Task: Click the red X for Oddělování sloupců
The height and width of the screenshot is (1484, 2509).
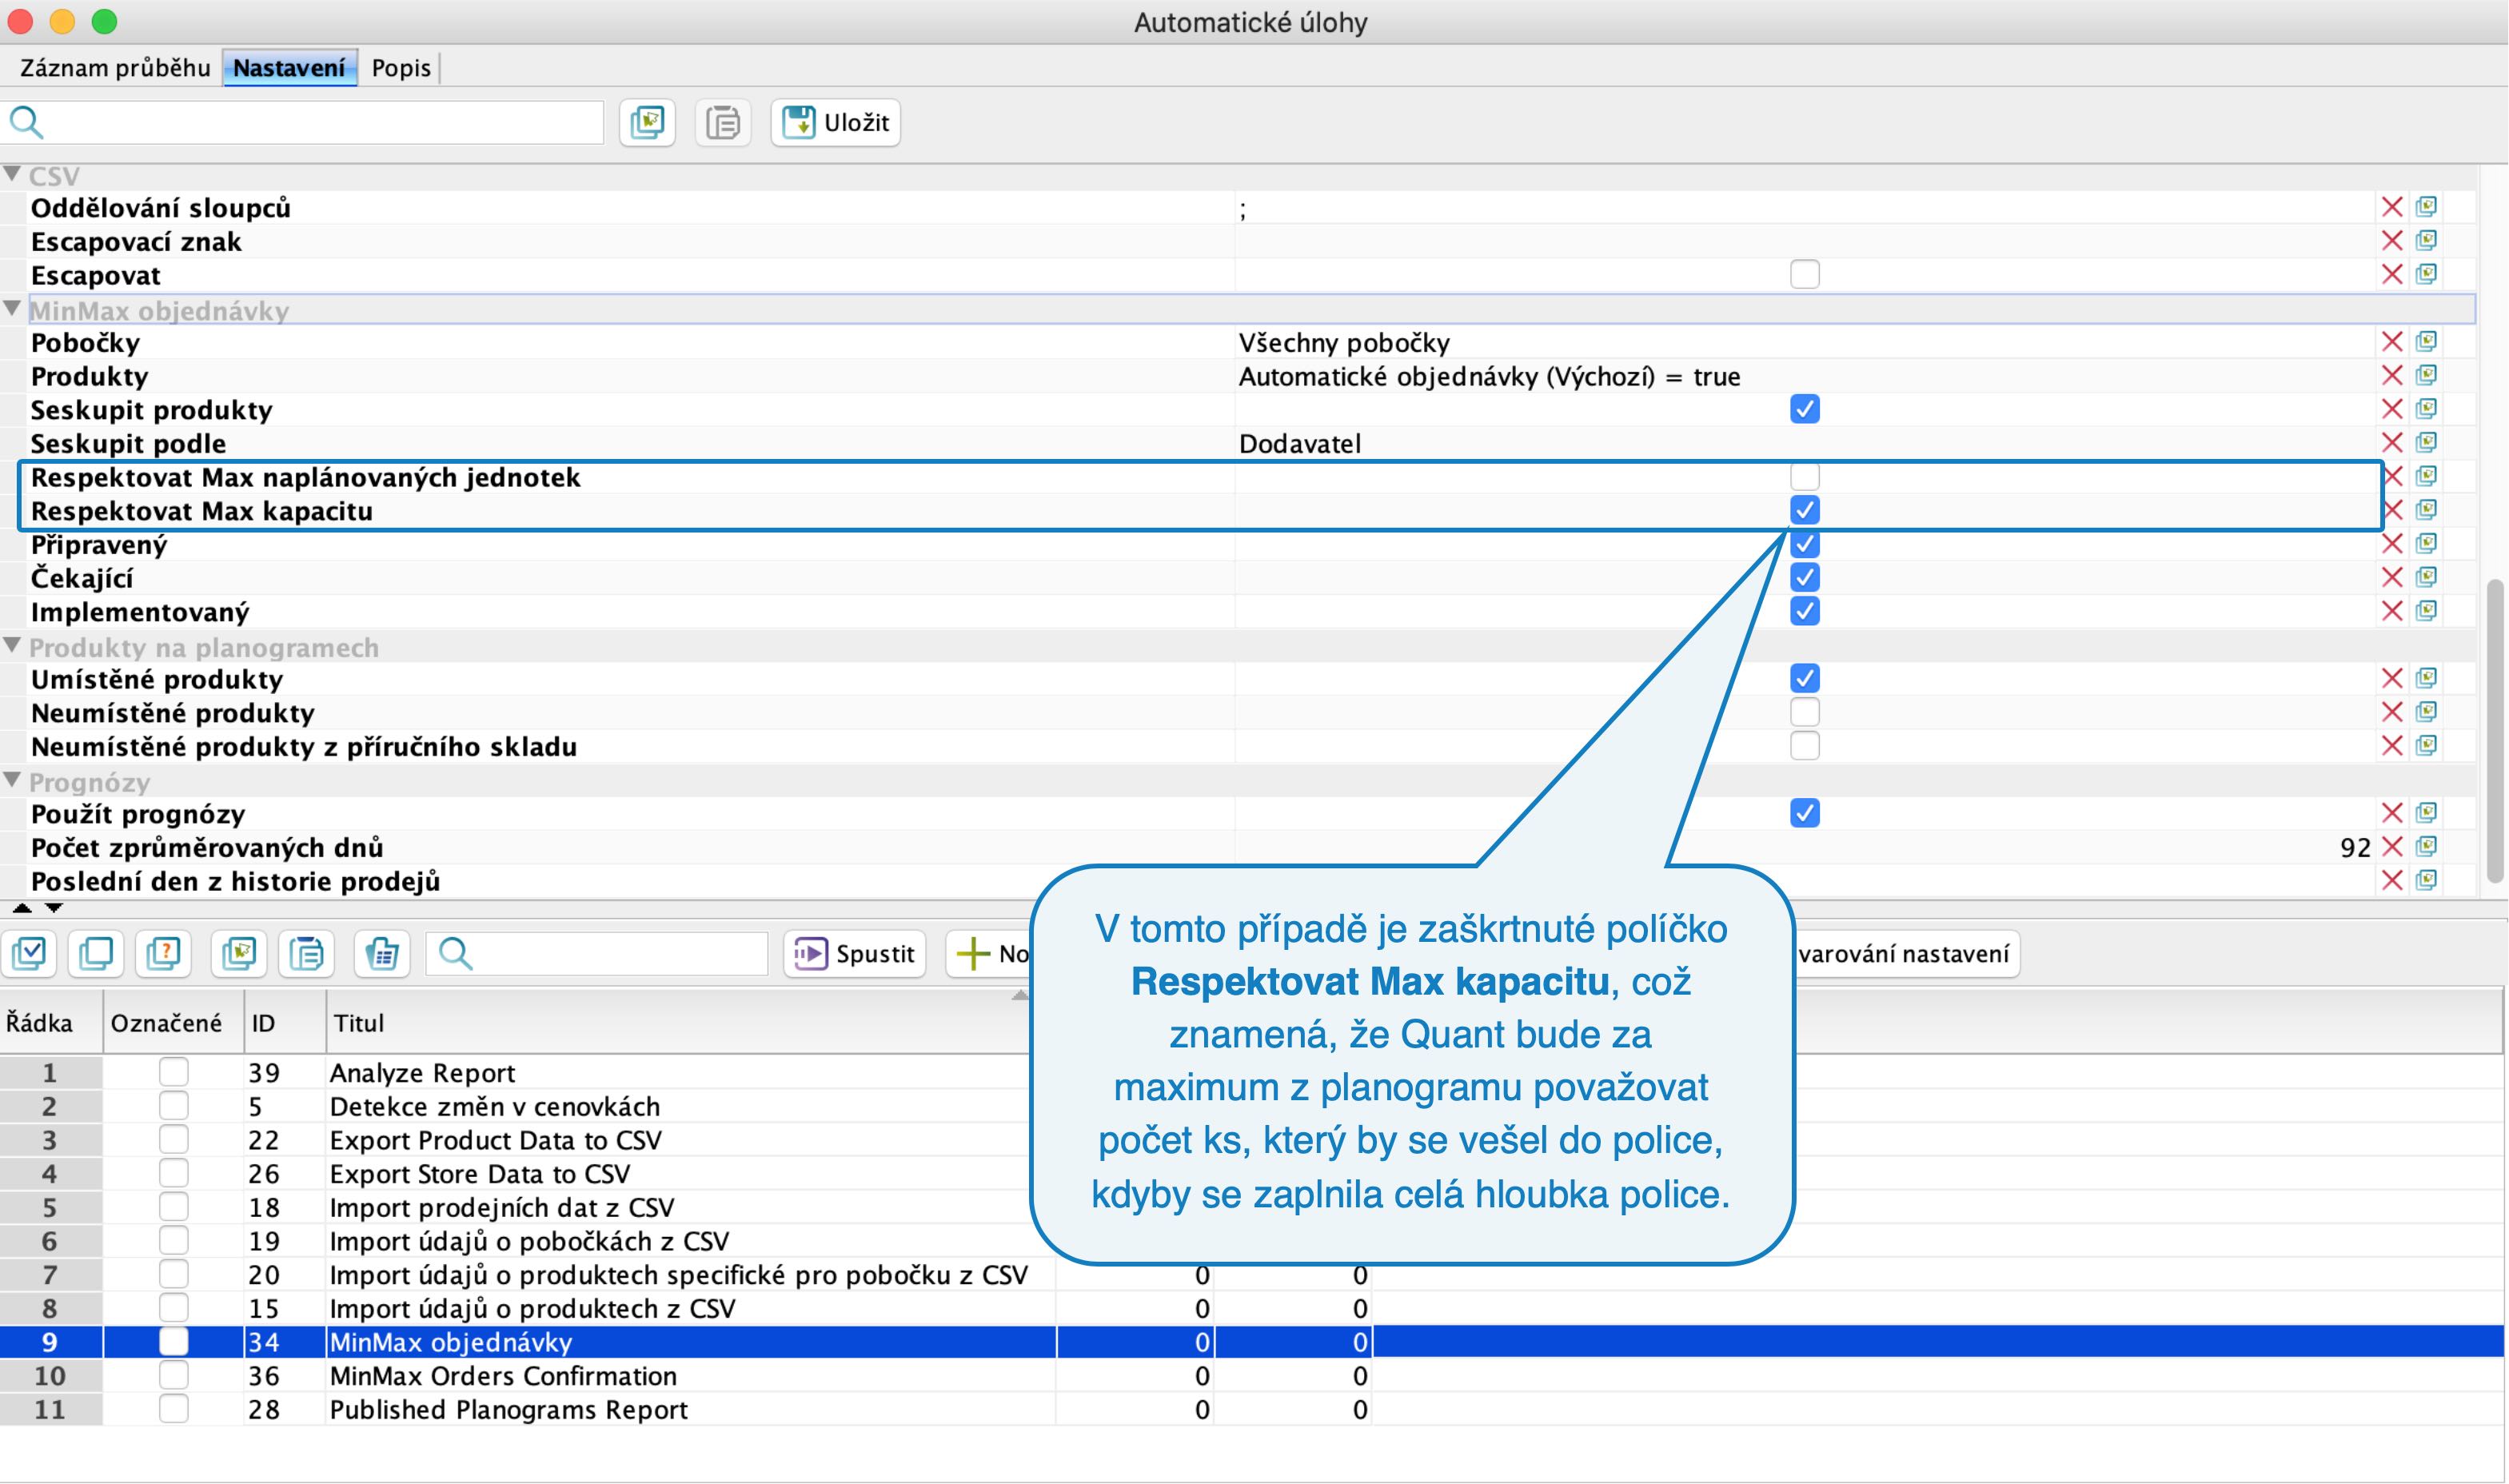Action: (2392, 207)
